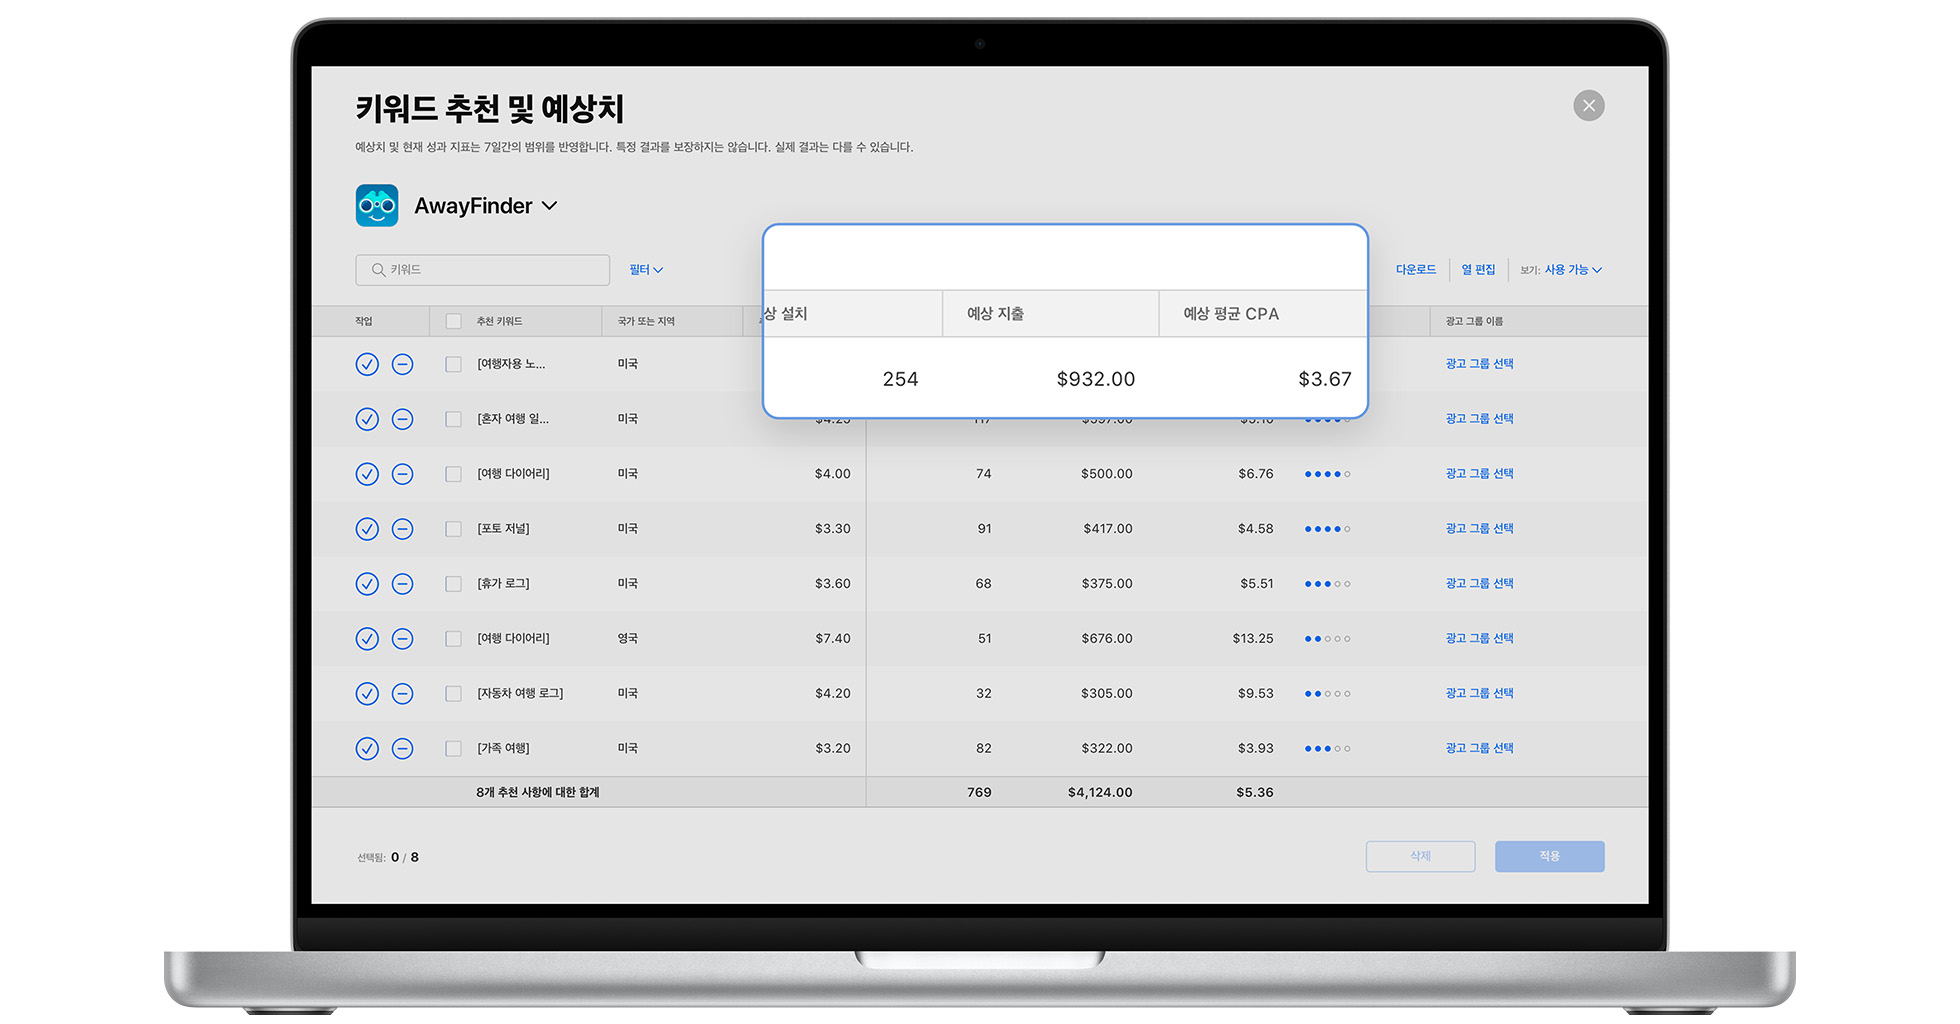
Task: Click the AwayFinder app icon
Action: (377, 206)
